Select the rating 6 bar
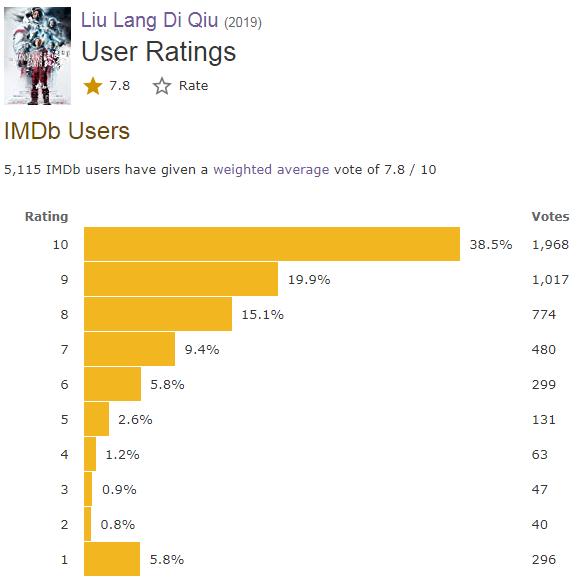The width and height of the screenshot is (581, 584). [x=112, y=384]
